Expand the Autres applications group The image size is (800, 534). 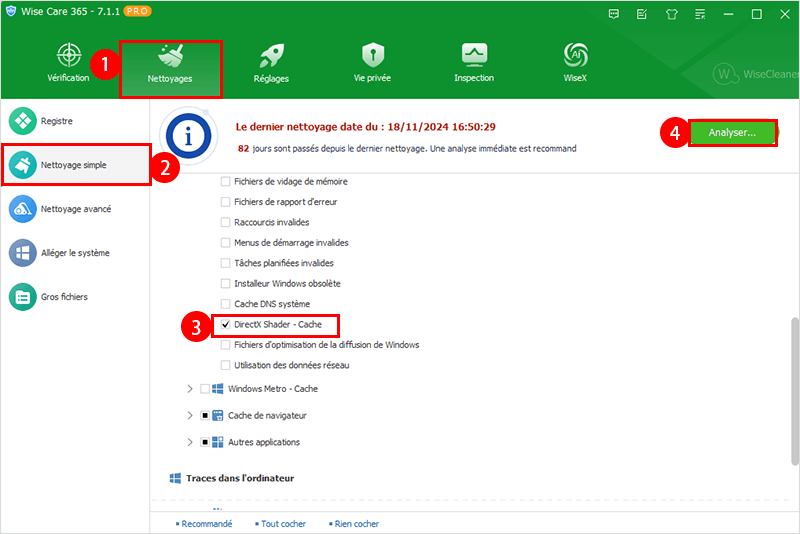tap(190, 442)
